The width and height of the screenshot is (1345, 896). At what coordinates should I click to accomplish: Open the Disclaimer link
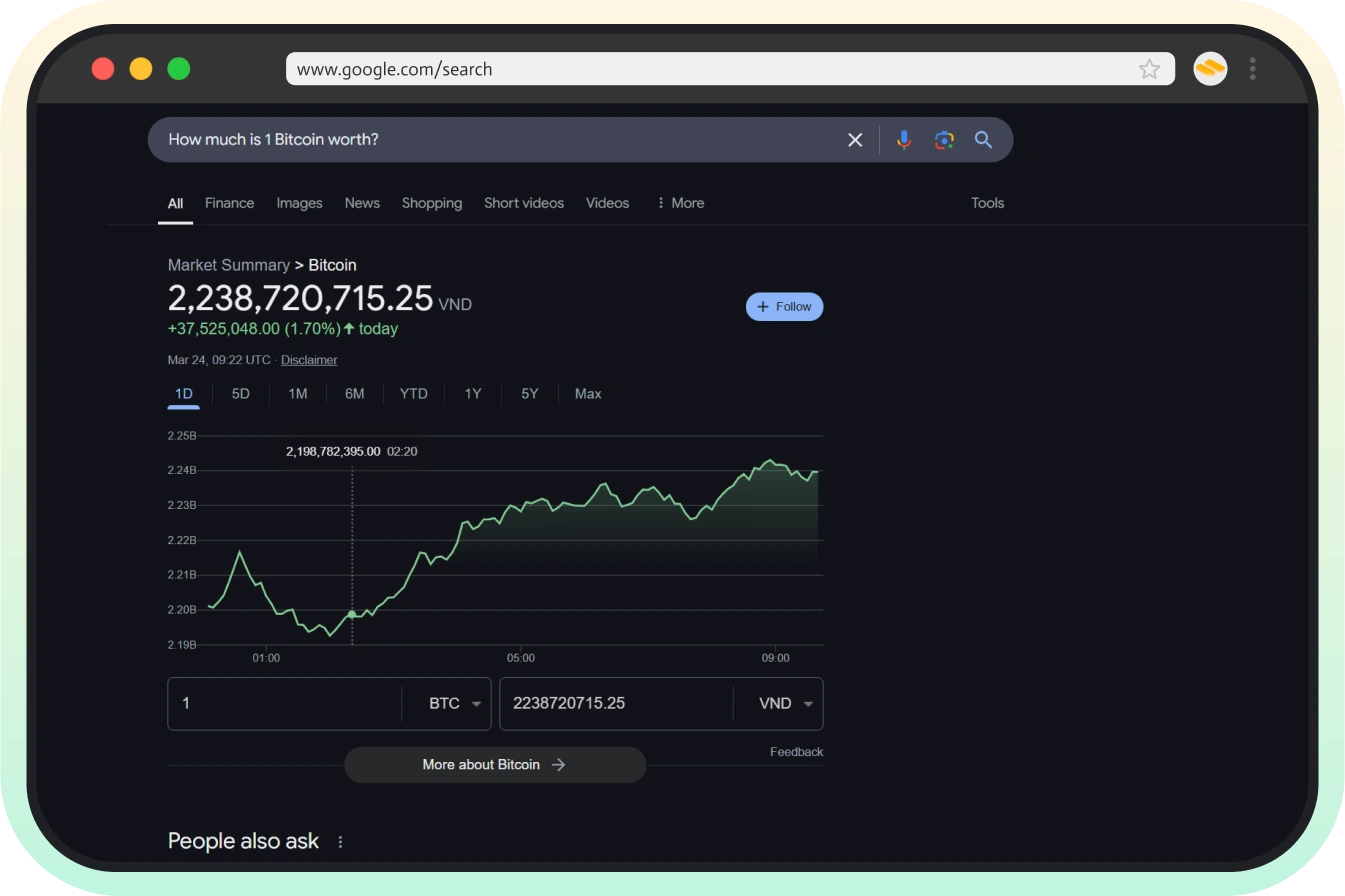pos(308,359)
